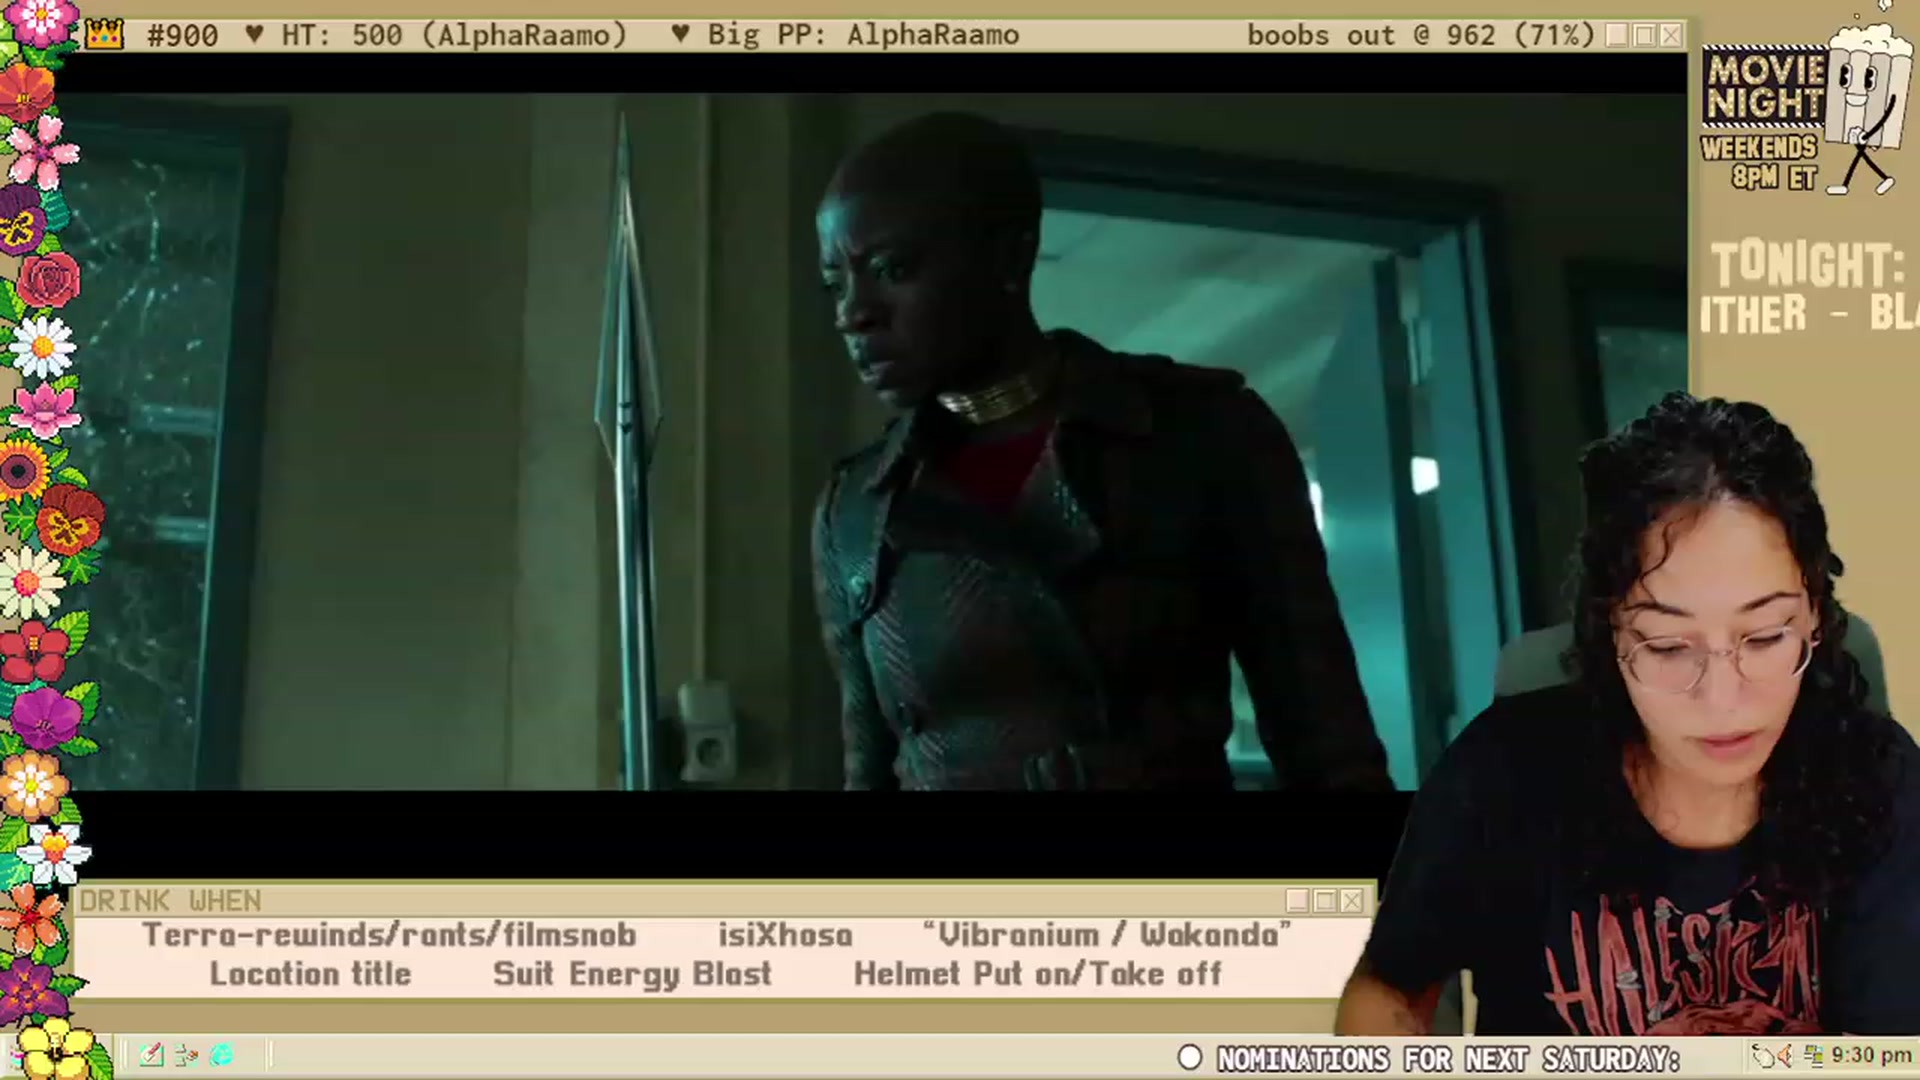
Task: Click the crown icon in title bar
Action: click(x=104, y=36)
